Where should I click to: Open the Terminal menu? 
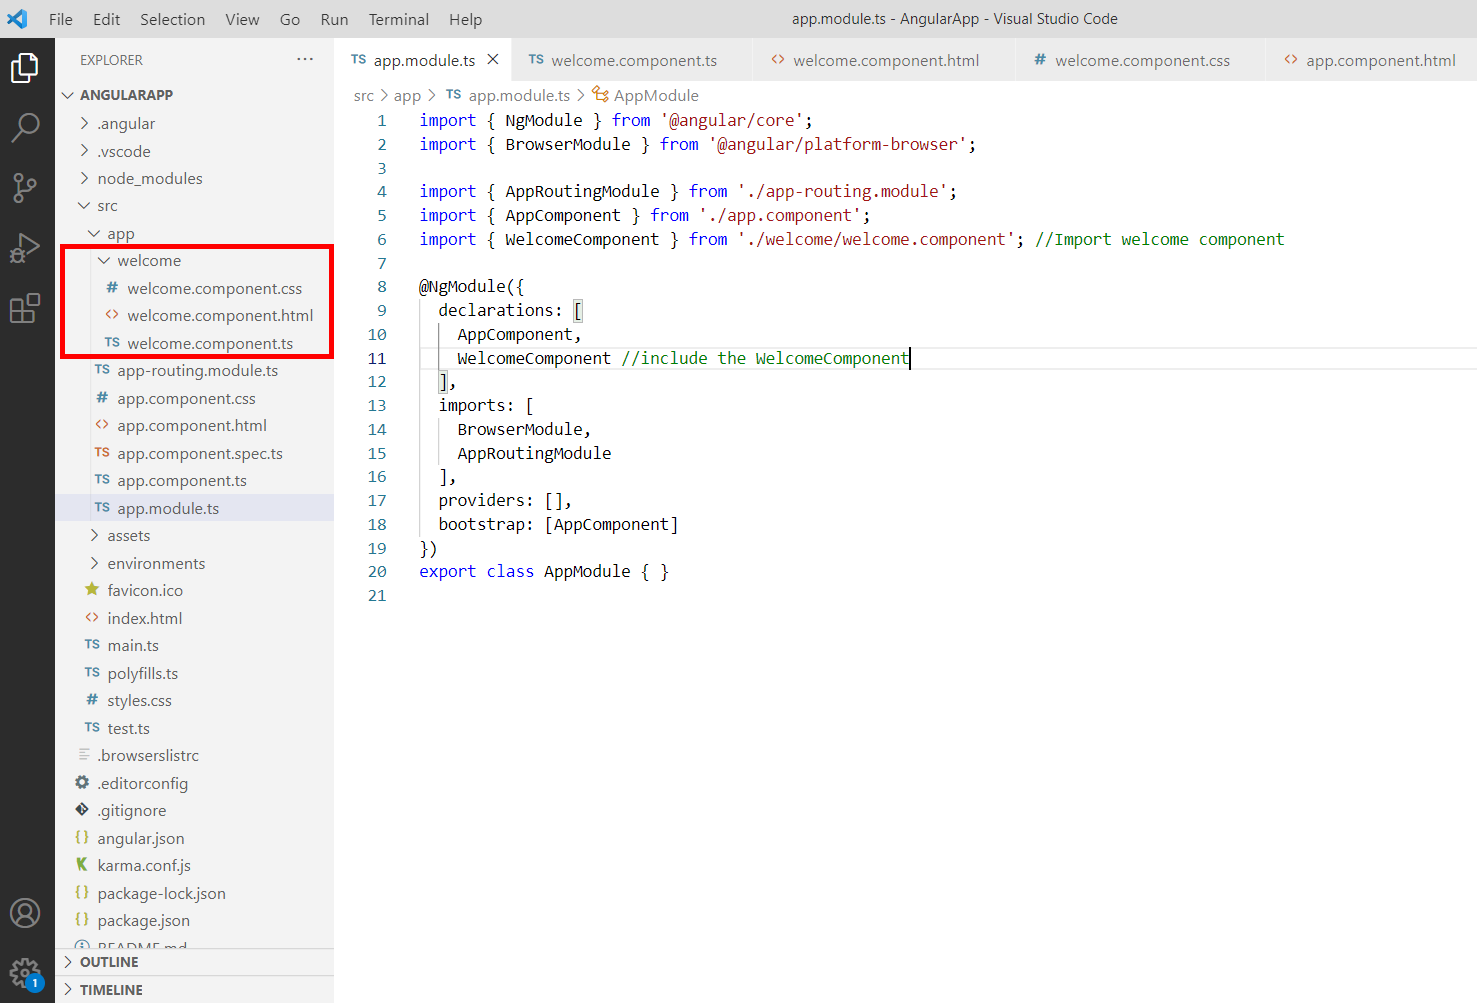tap(398, 19)
